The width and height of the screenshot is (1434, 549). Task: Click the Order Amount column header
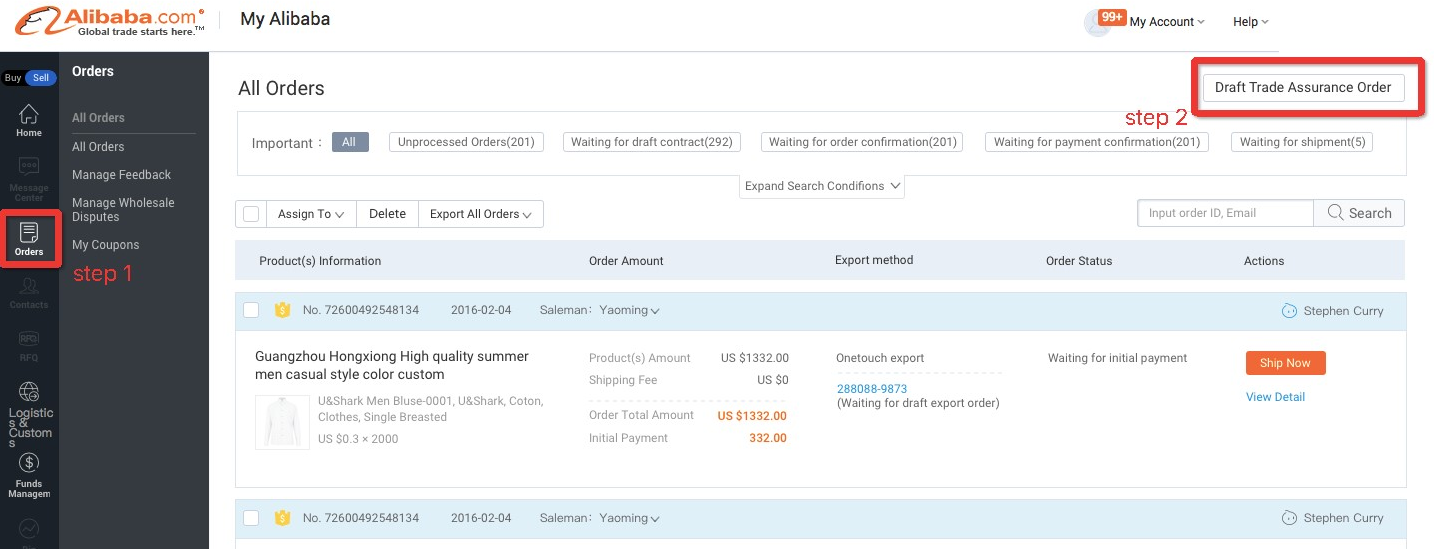coord(626,261)
